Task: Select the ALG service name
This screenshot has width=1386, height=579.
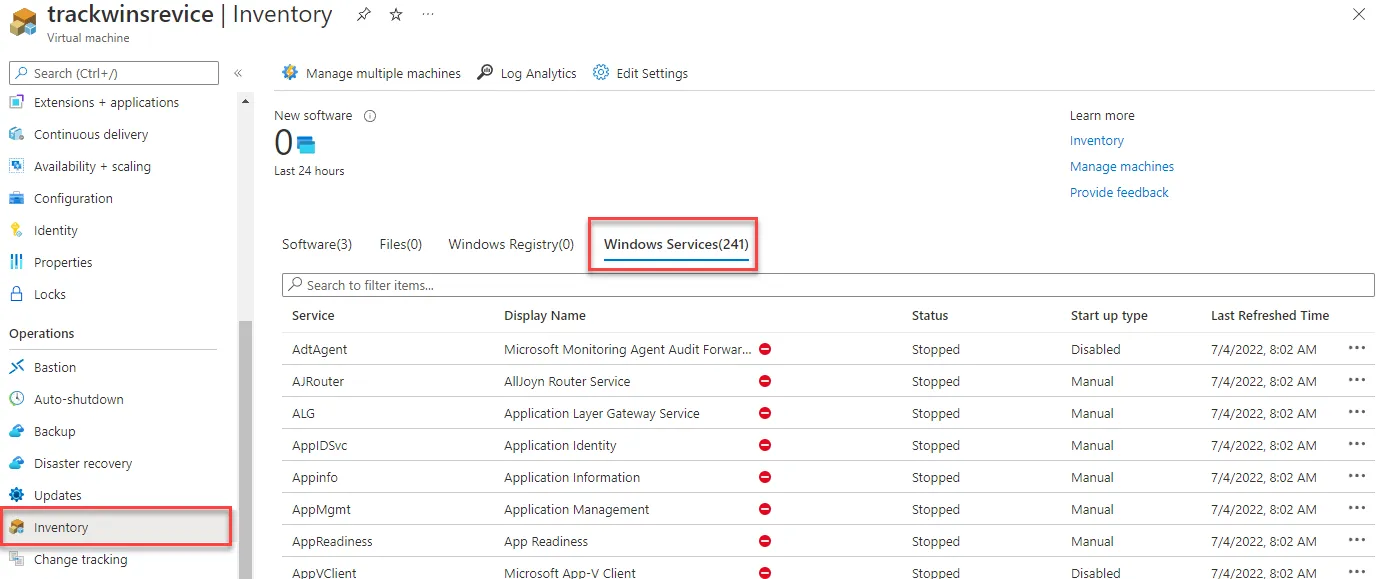Action: click(x=304, y=413)
